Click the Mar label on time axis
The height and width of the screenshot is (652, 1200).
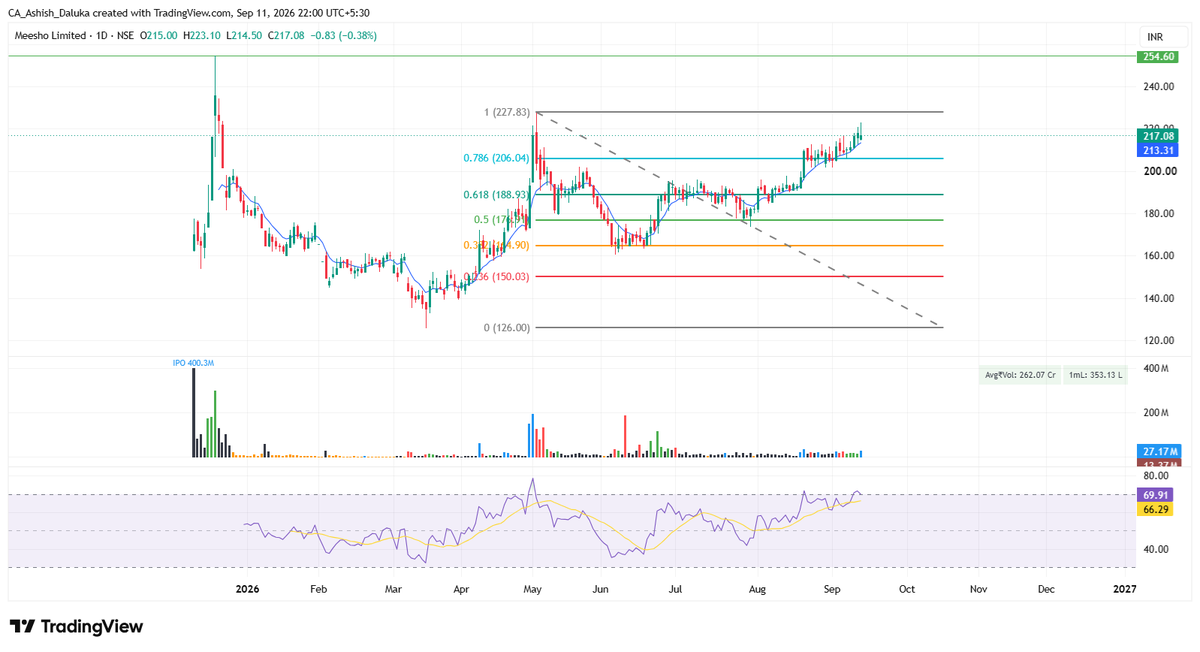pyautogui.click(x=394, y=590)
